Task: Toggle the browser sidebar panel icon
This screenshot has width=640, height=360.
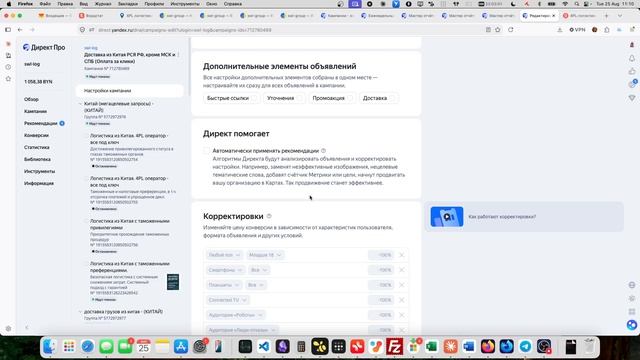Action: coord(8,30)
